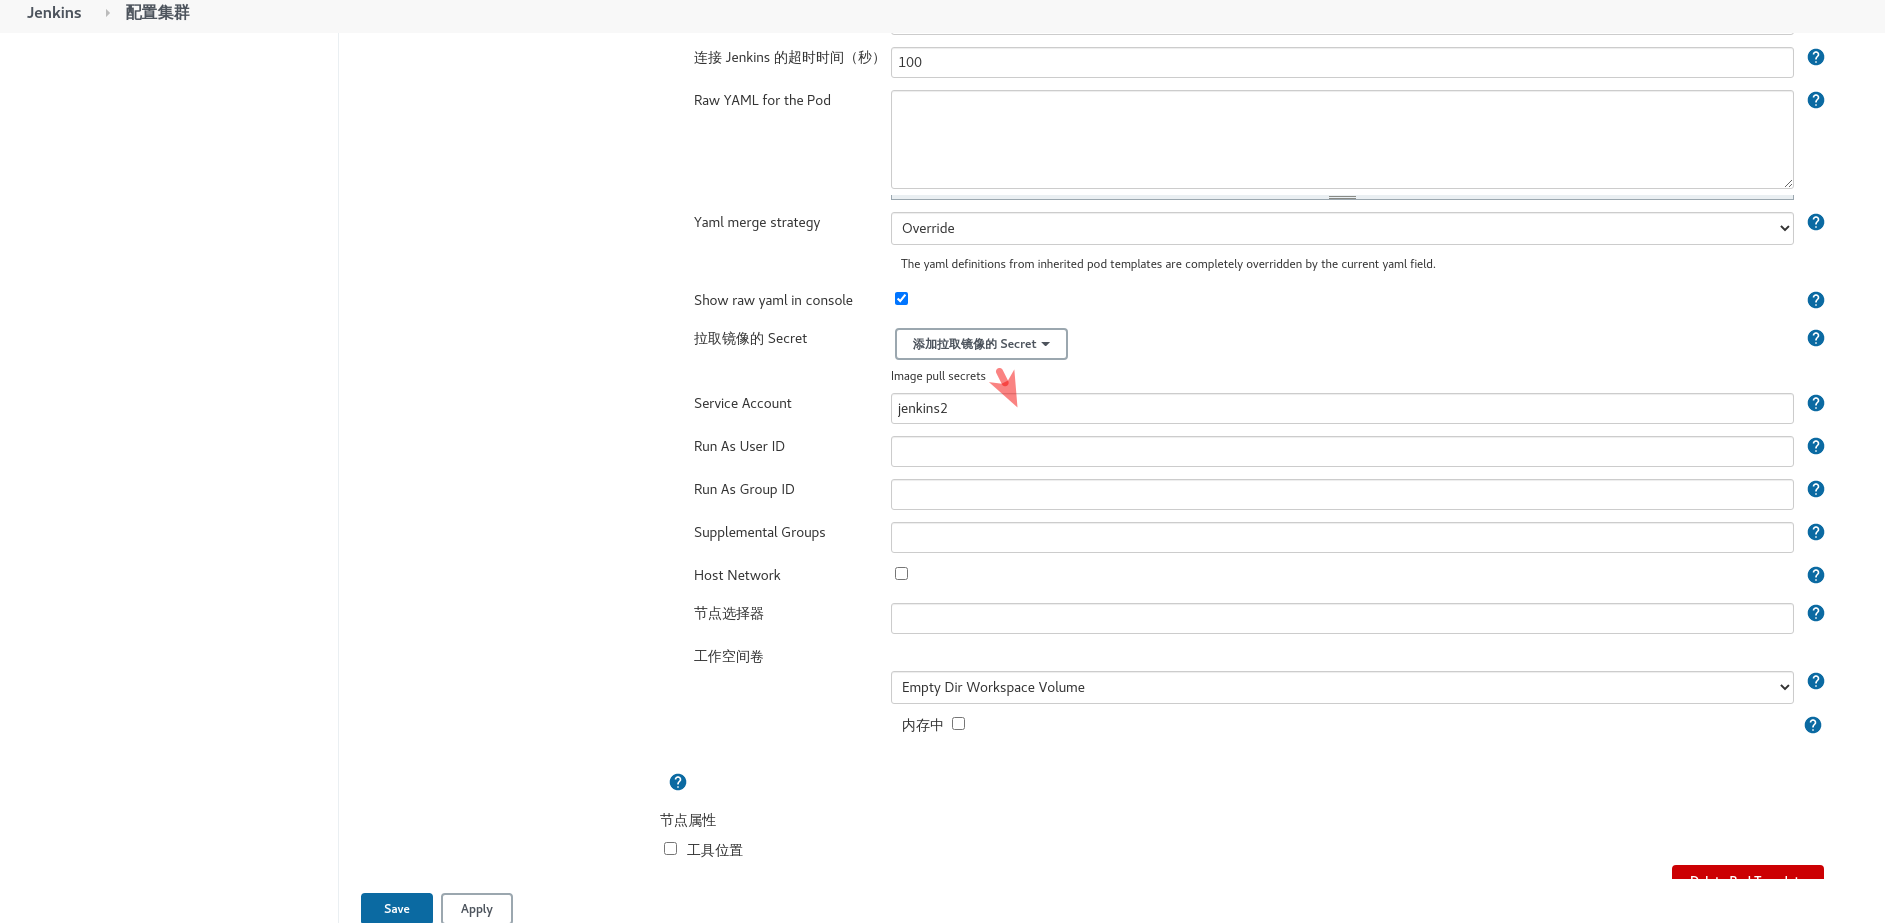Go to Jenkins via breadcrumb link
1885x923 pixels.
pos(54,12)
